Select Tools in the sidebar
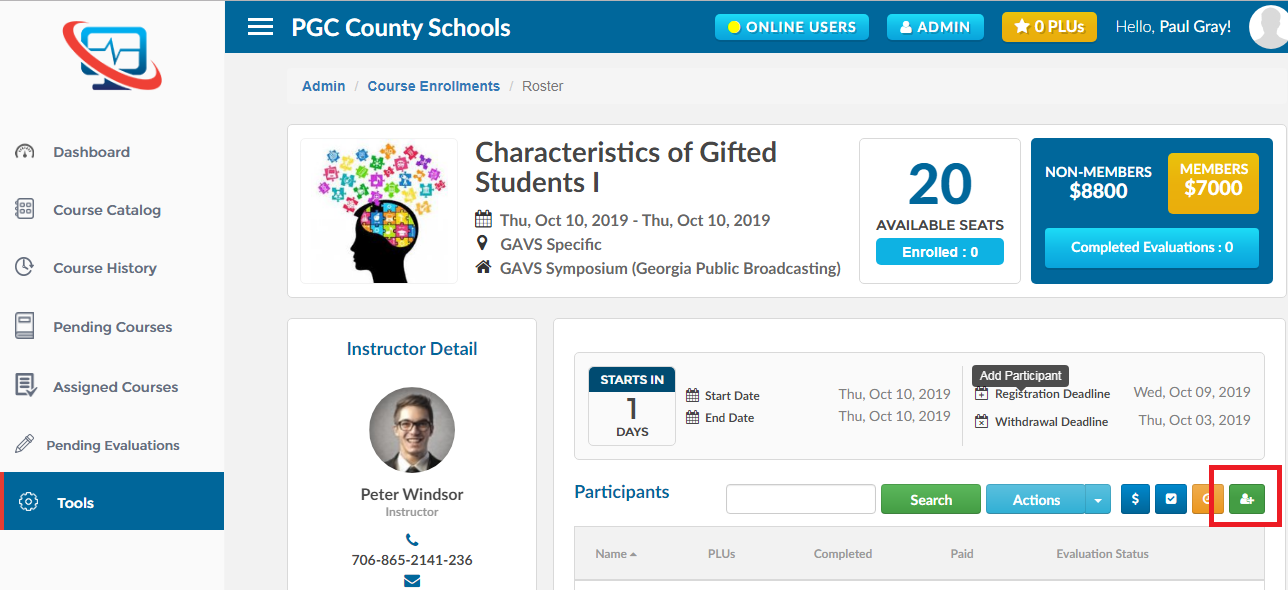The image size is (1288, 593). pos(75,503)
